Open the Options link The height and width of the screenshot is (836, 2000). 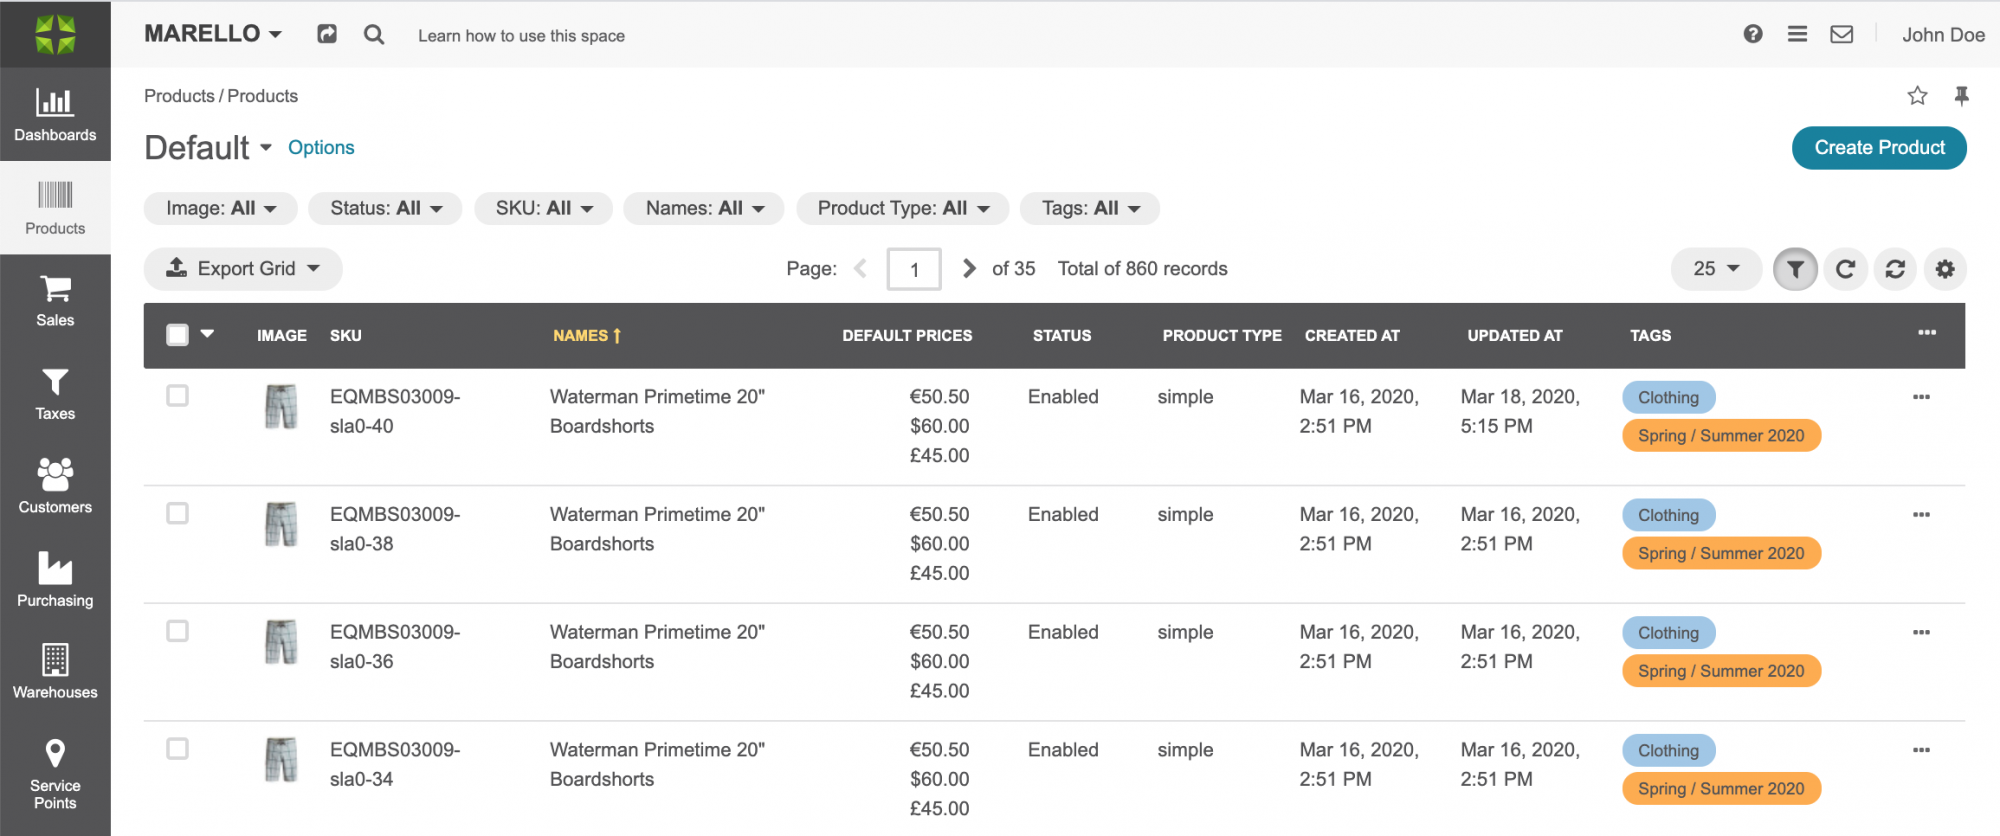coord(321,147)
